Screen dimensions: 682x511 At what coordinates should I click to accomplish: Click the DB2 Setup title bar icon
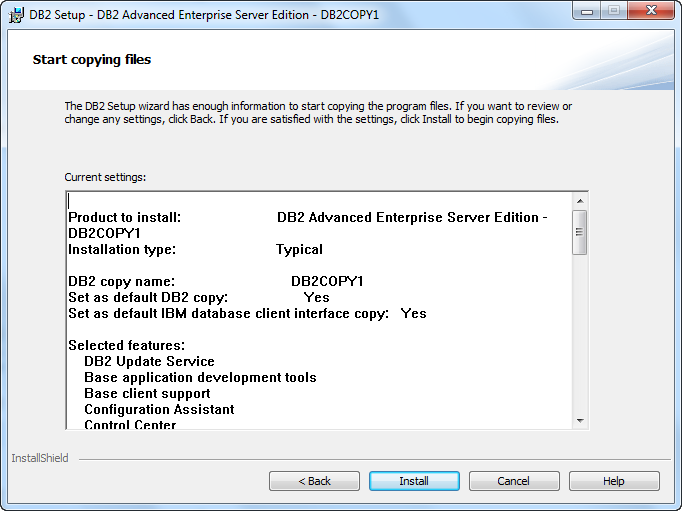pyautogui.click(x=16, y=15)
